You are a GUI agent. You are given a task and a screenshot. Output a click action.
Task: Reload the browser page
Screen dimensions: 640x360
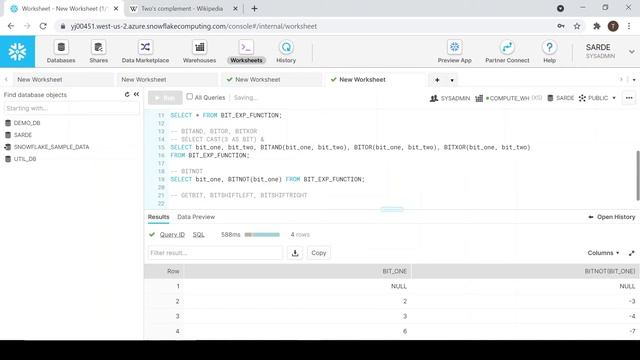[43, 26]
